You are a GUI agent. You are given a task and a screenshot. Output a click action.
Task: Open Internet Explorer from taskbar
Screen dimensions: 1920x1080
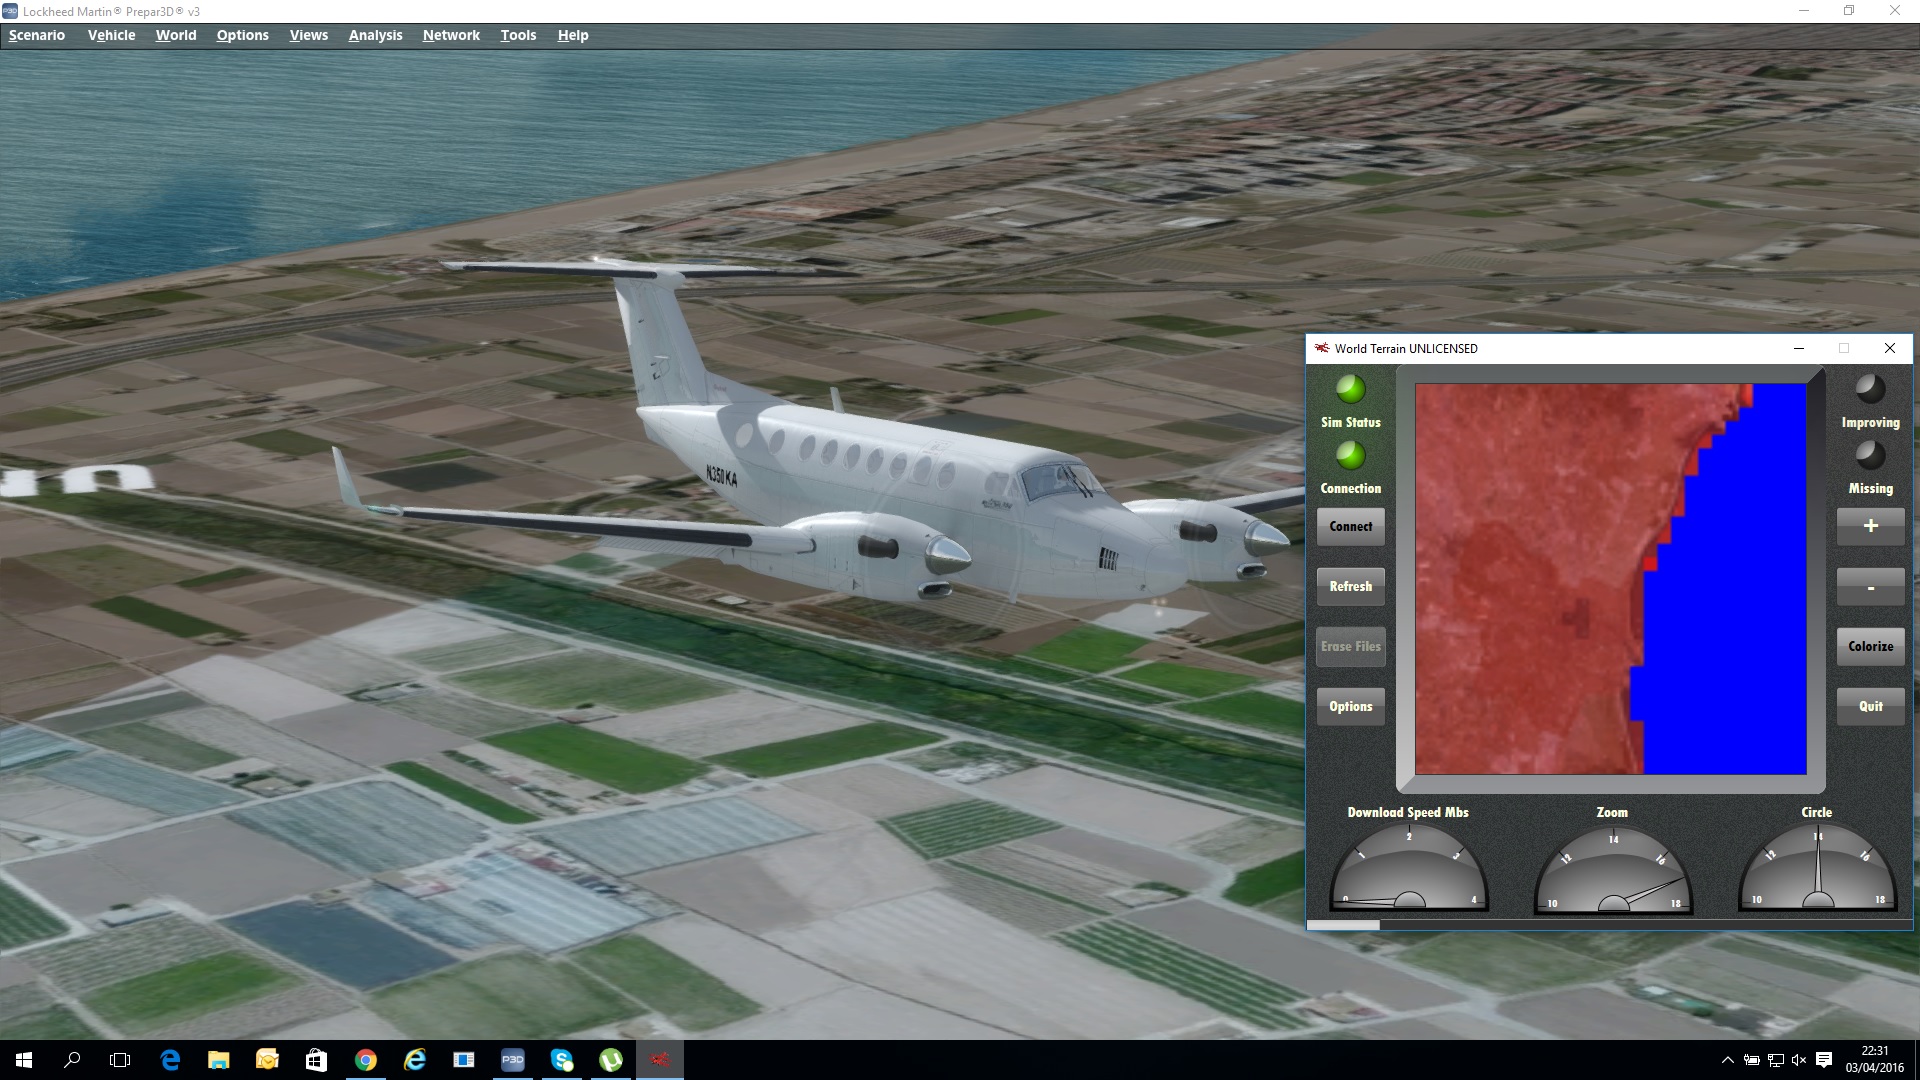coord(414,1060)
